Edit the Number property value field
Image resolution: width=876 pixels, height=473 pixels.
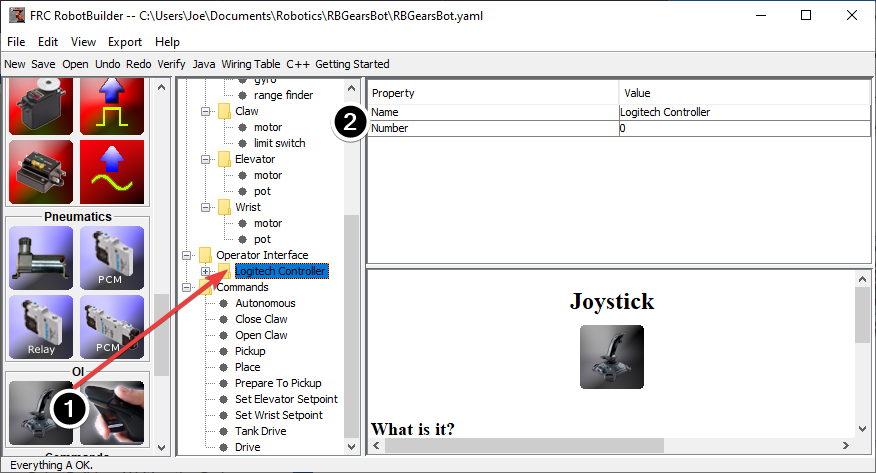tap(744, 128)
